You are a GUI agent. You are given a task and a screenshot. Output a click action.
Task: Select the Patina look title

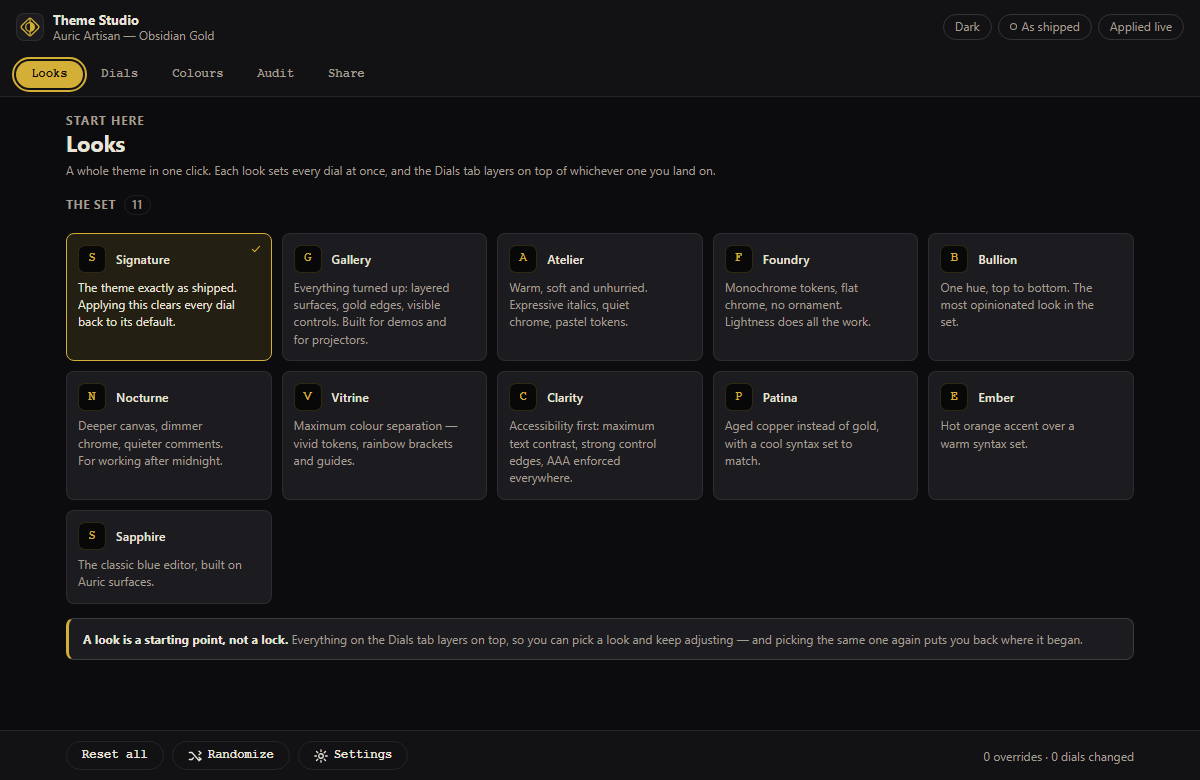(780, 398)
